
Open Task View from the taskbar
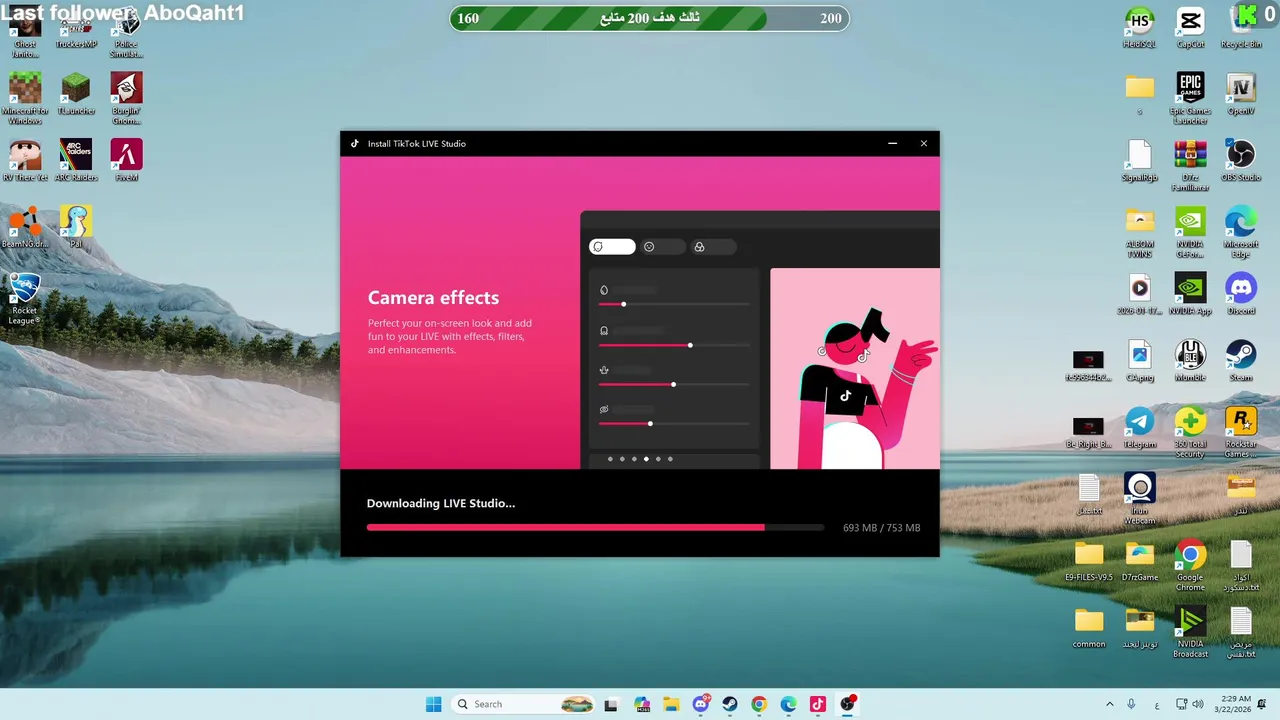tap(611, 704)
